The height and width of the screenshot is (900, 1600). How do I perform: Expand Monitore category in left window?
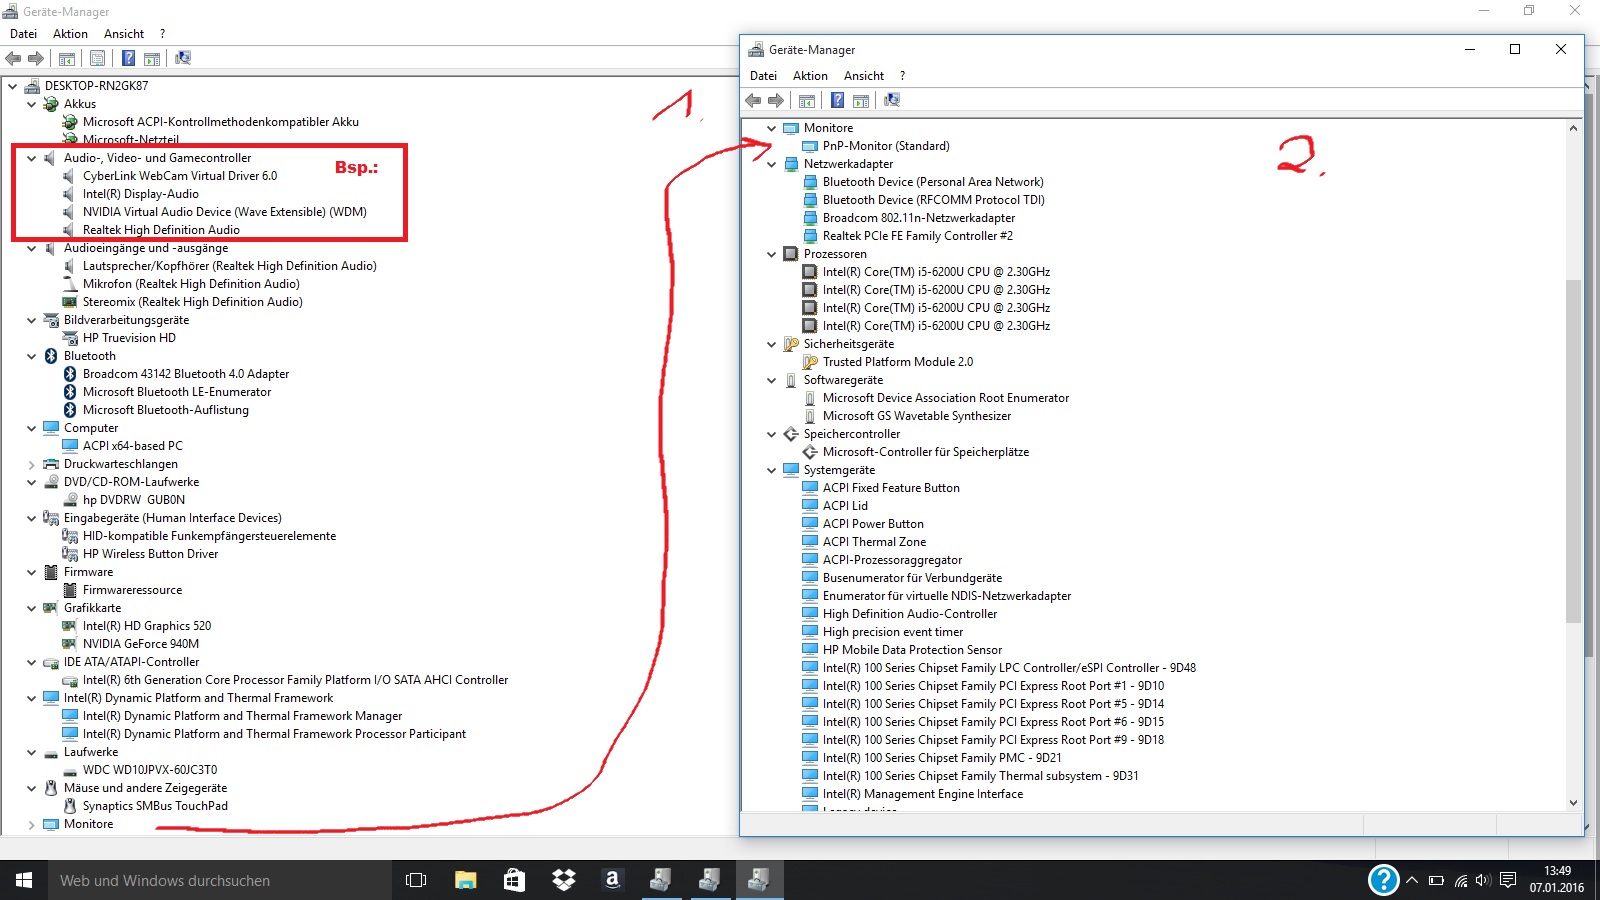click(31, 824)
